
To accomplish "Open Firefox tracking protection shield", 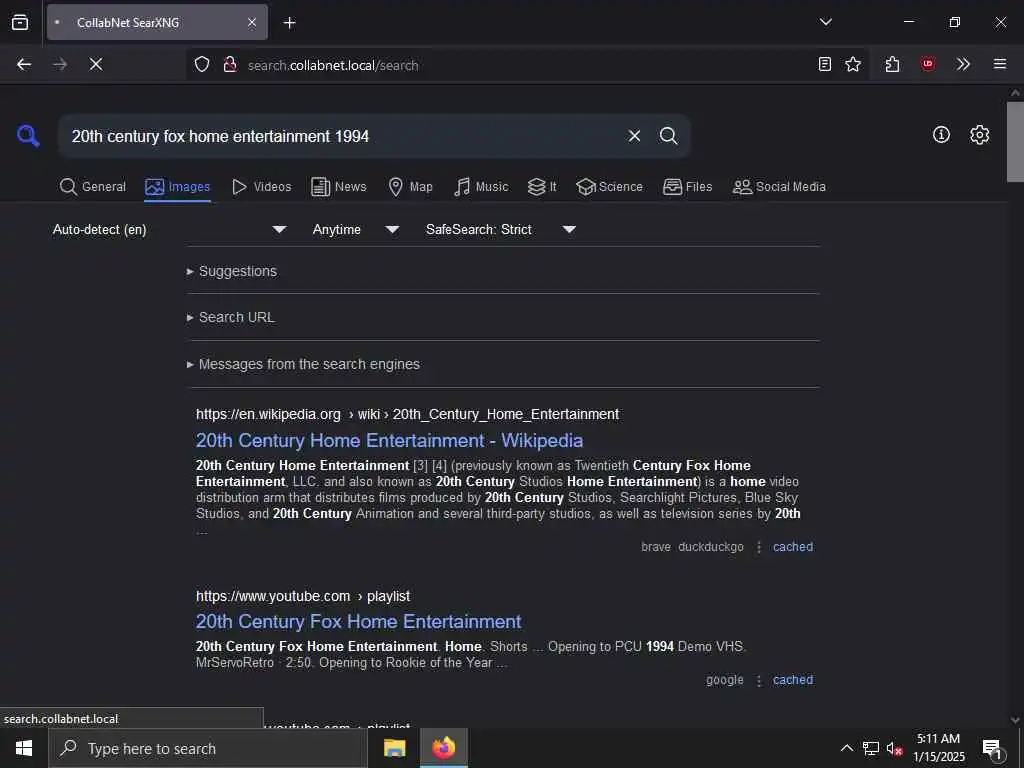I will click(x=202, y=64).
